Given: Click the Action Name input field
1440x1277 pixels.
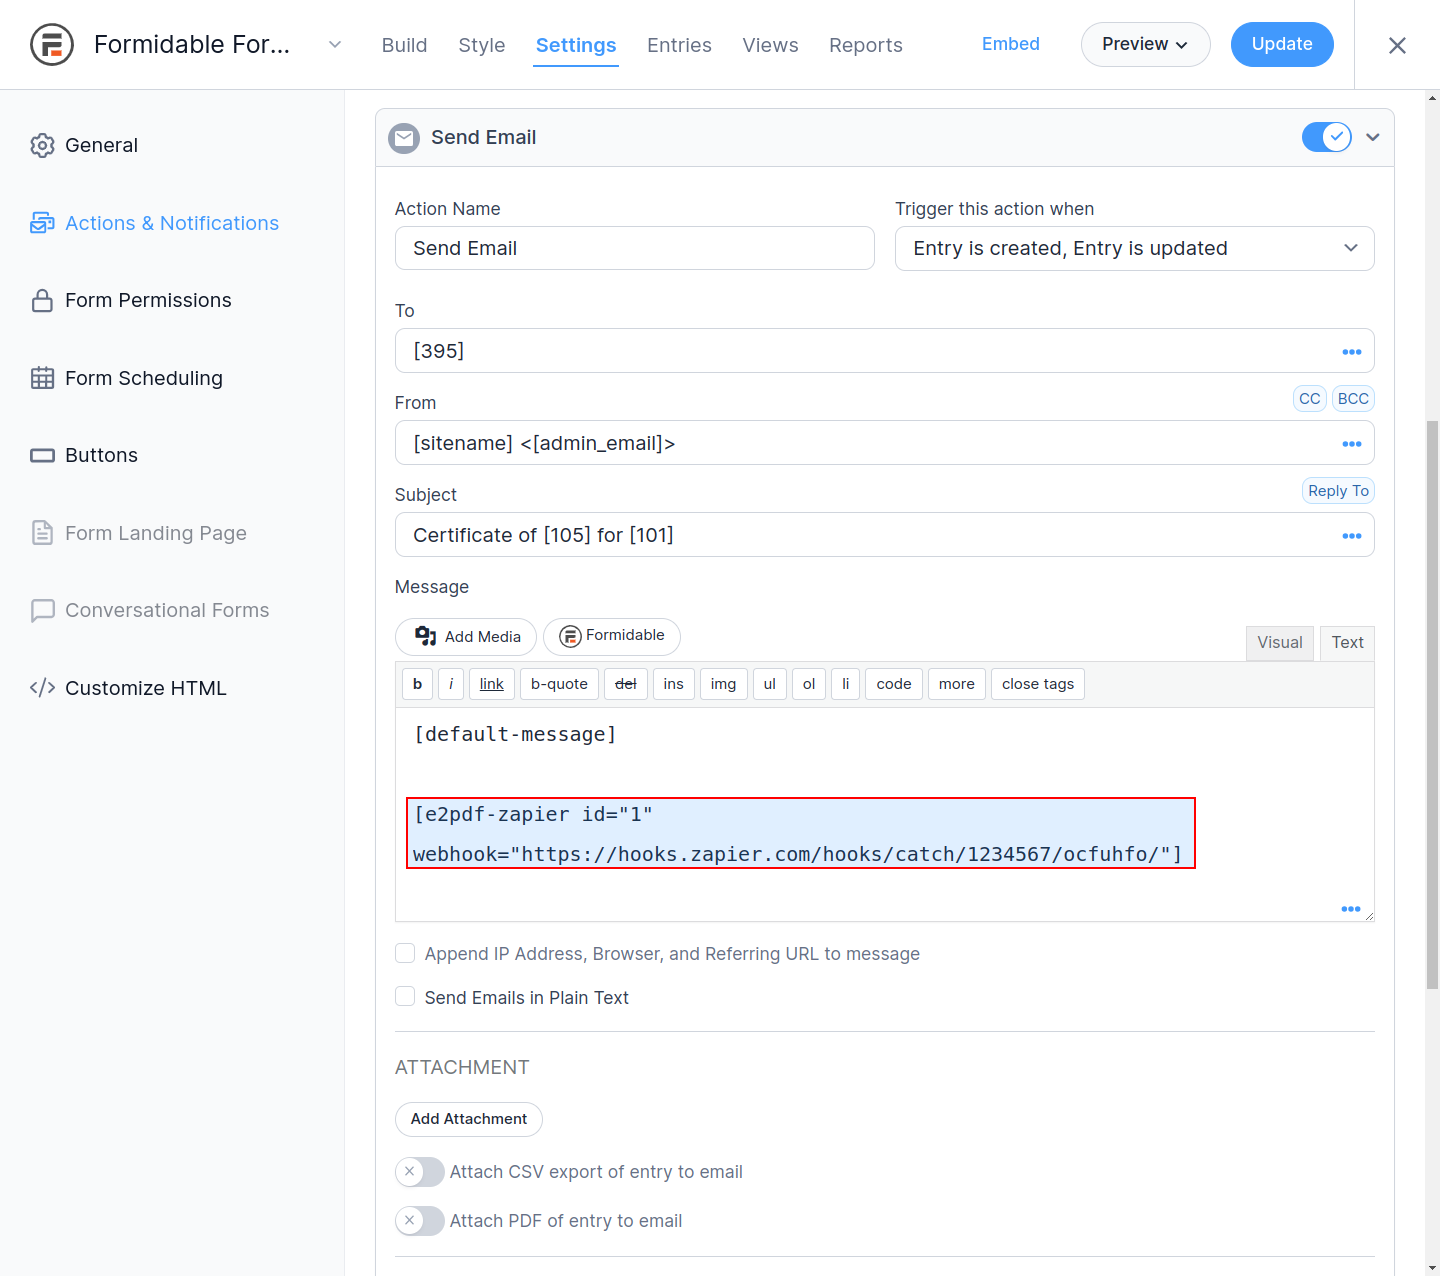Looking at the screenshot, I should [634, 249].
